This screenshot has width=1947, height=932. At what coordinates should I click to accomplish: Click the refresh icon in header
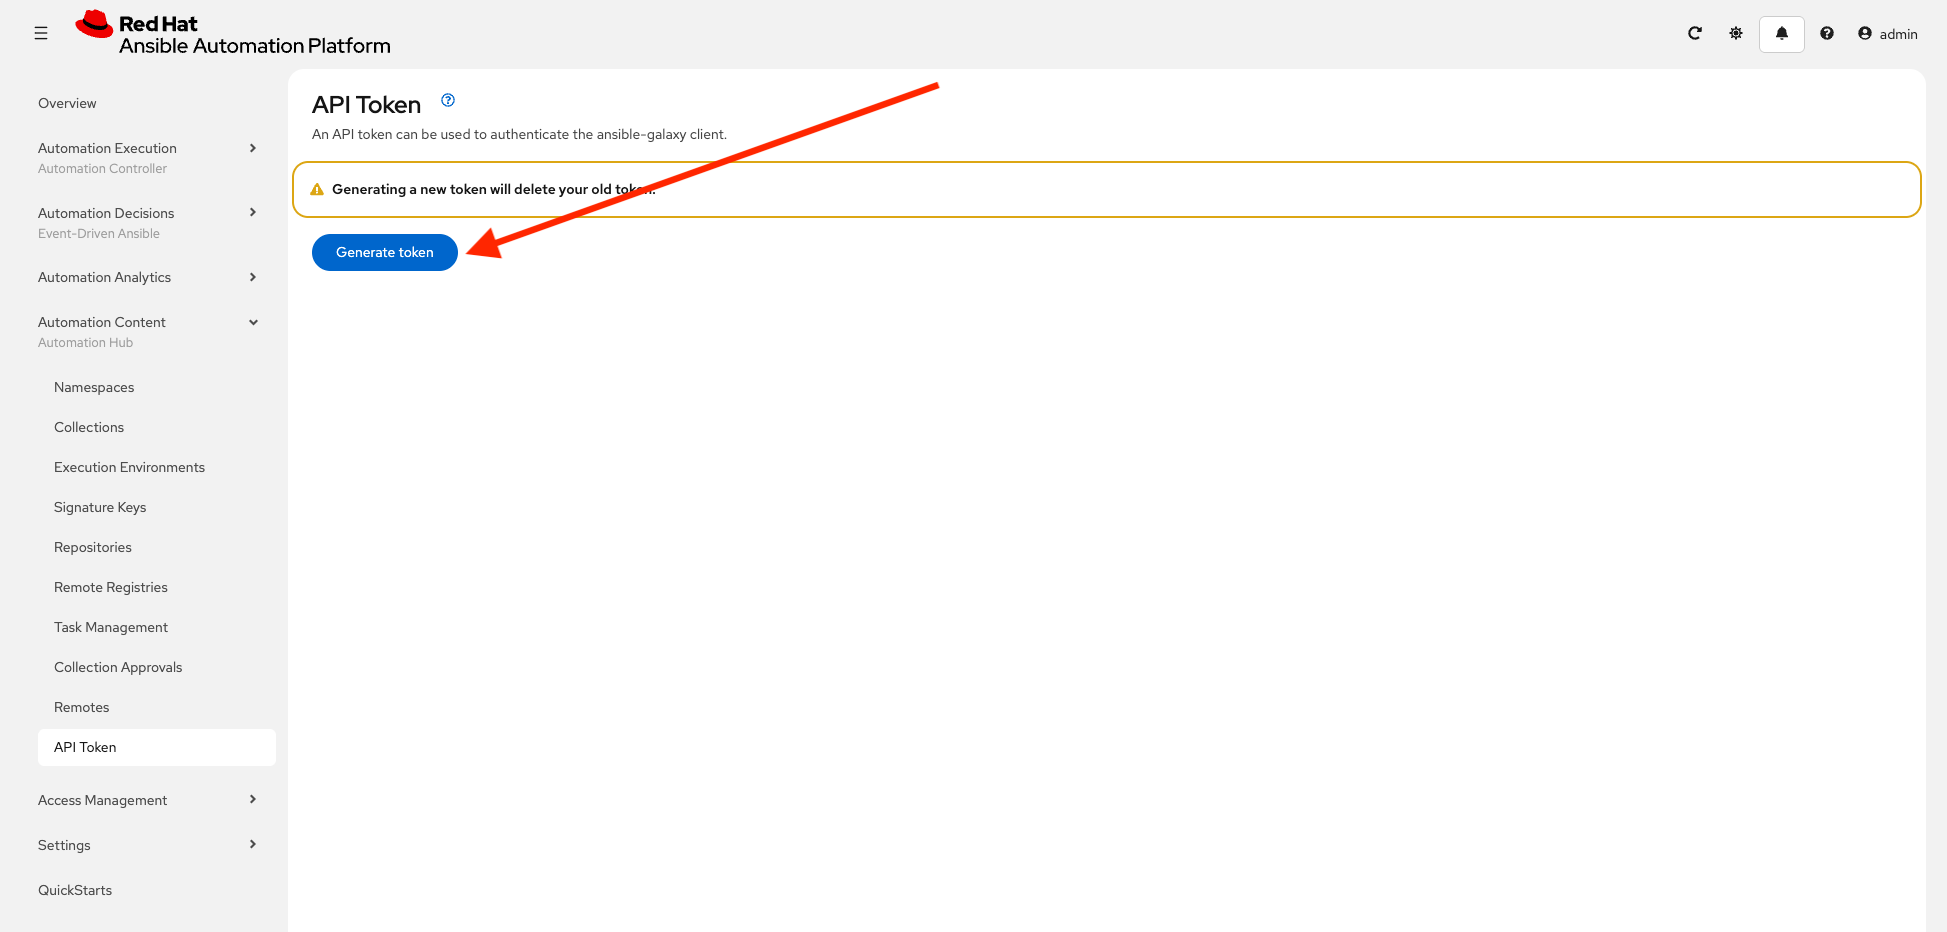click(x=1695, y=34)
